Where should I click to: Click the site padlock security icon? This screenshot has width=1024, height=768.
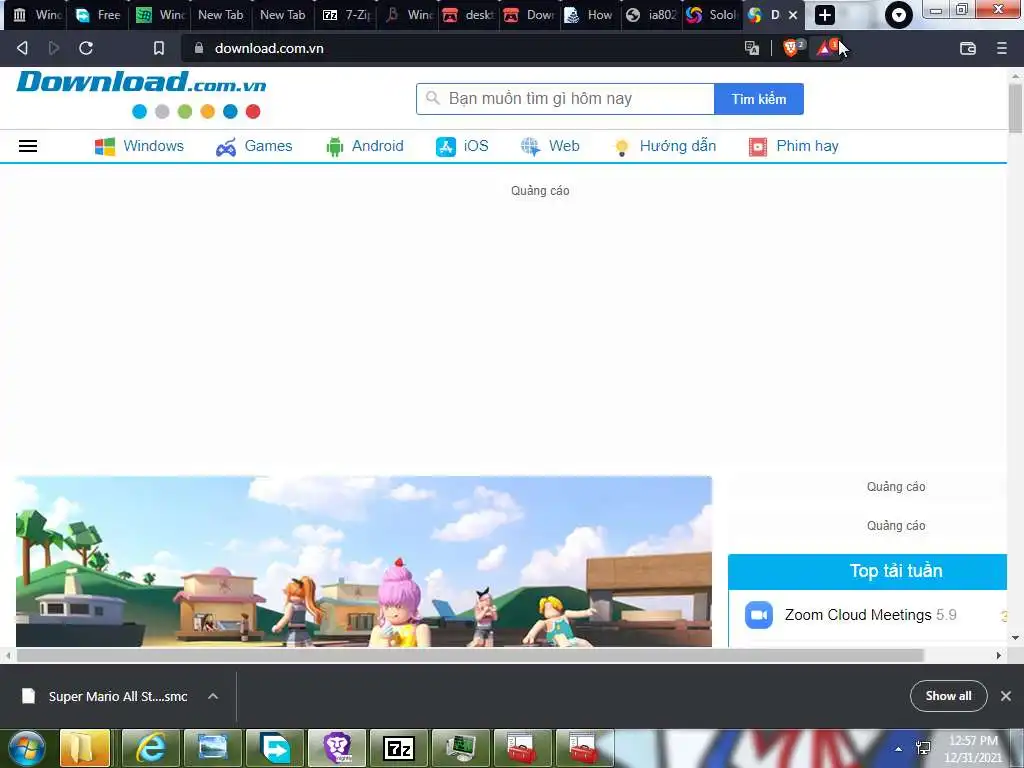199,48
